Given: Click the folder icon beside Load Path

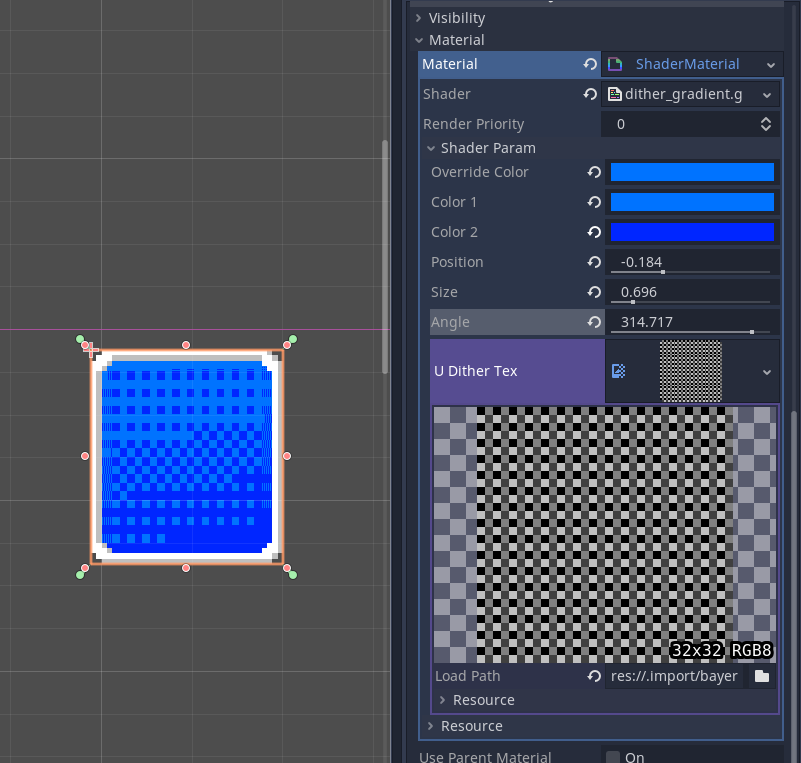Looking at the screenshot, I should pos(762,676).
